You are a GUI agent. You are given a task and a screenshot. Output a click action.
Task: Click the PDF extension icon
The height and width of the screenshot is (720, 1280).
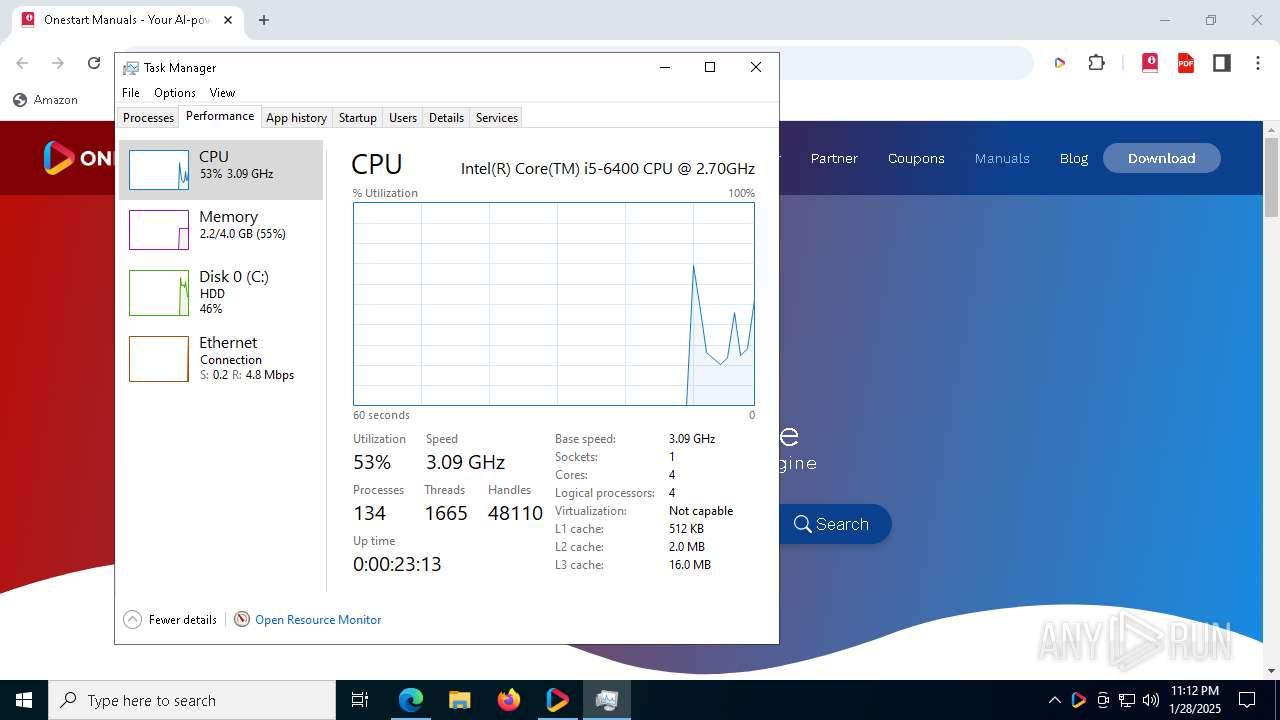pos(1186,63)
